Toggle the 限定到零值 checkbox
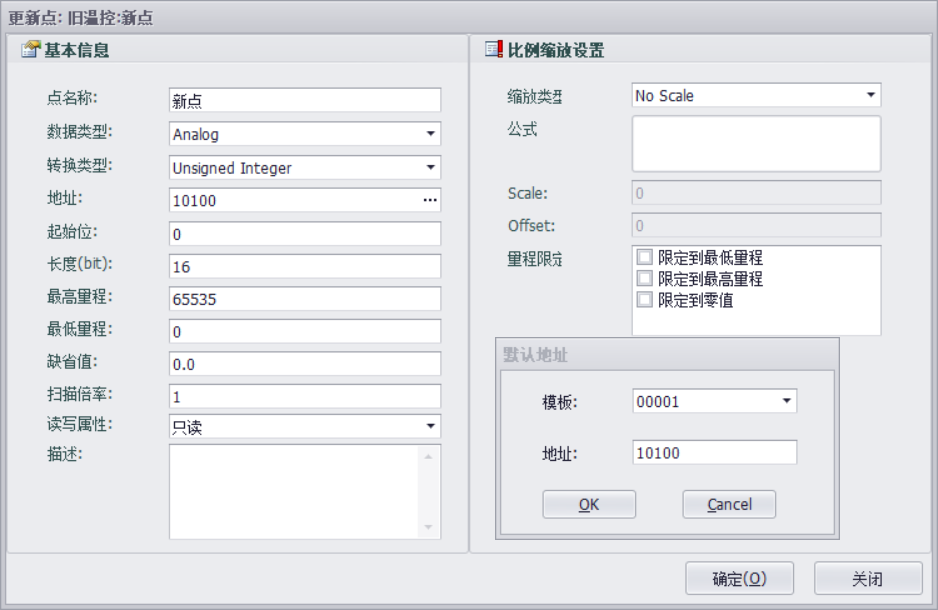The width and height of the screenshot is (938, 610). pyautogui.click(x=645, y=299)
